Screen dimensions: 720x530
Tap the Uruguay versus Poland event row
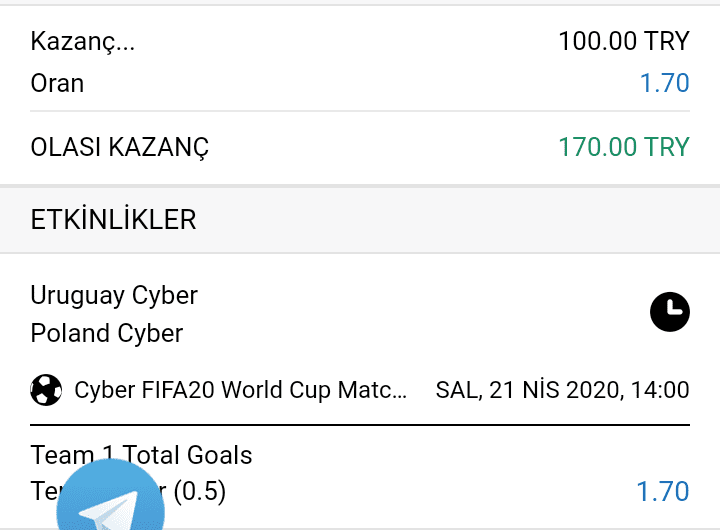(x=360, y=312)
